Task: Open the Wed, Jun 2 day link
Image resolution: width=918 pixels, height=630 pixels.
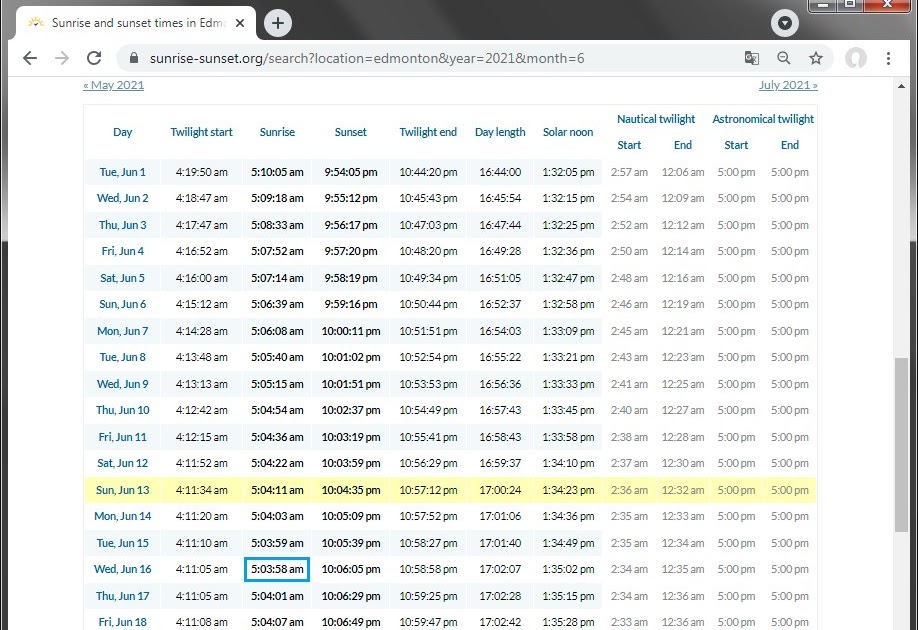Action: (122, 198)
